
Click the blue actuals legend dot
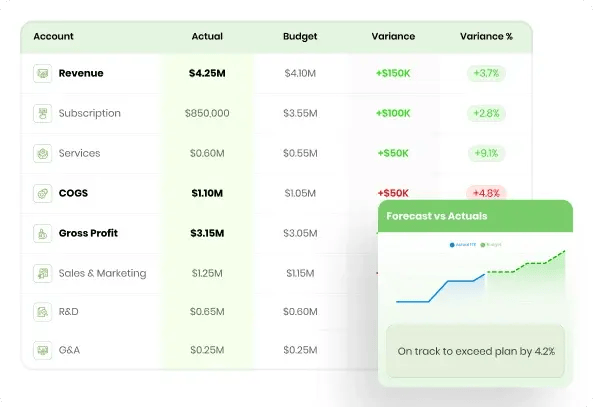(x=452, y=245)
